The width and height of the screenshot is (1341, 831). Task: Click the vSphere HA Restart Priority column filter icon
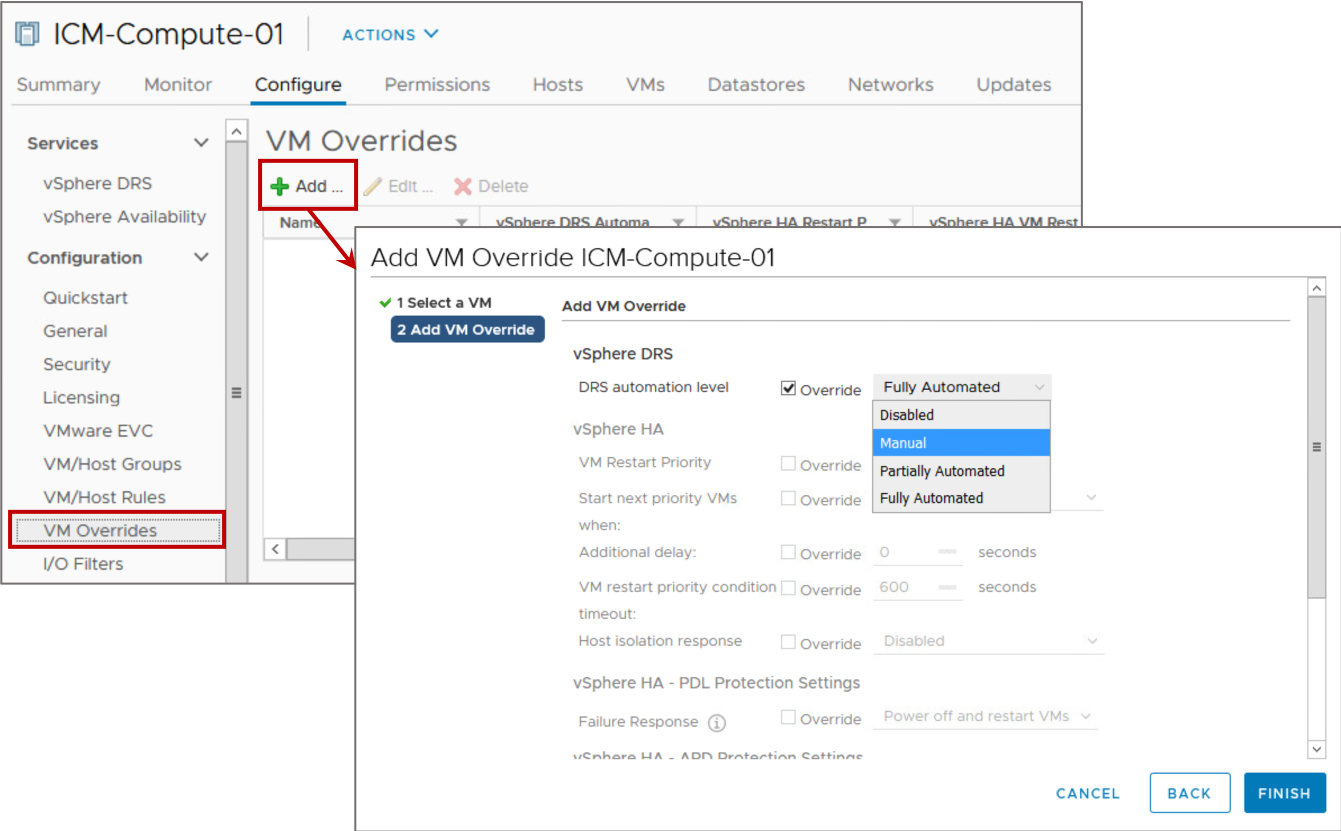895,222
